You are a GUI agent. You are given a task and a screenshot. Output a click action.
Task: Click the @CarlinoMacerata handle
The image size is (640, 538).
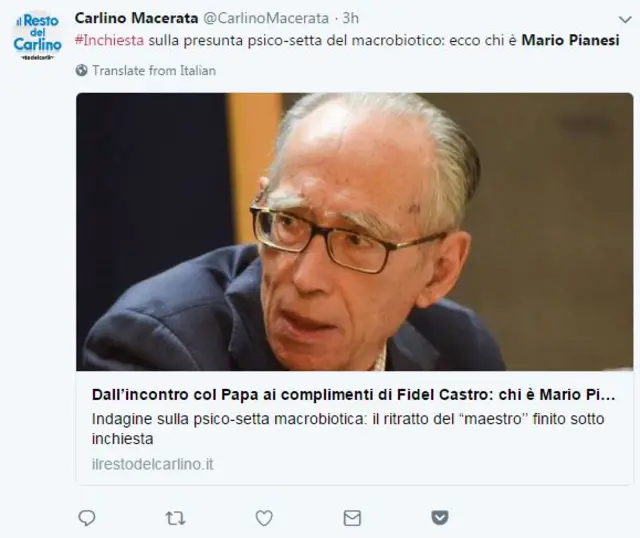pos(266,18)
